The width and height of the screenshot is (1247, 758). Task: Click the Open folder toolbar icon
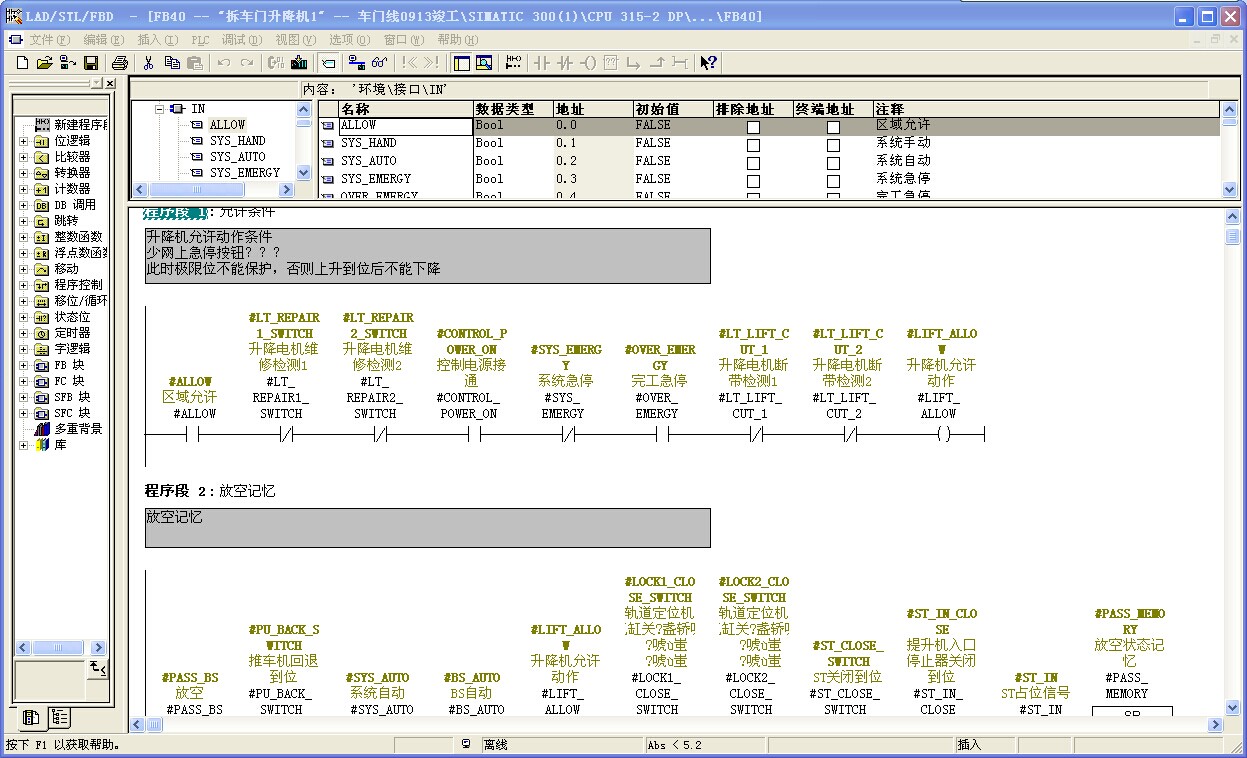[44, 63]
